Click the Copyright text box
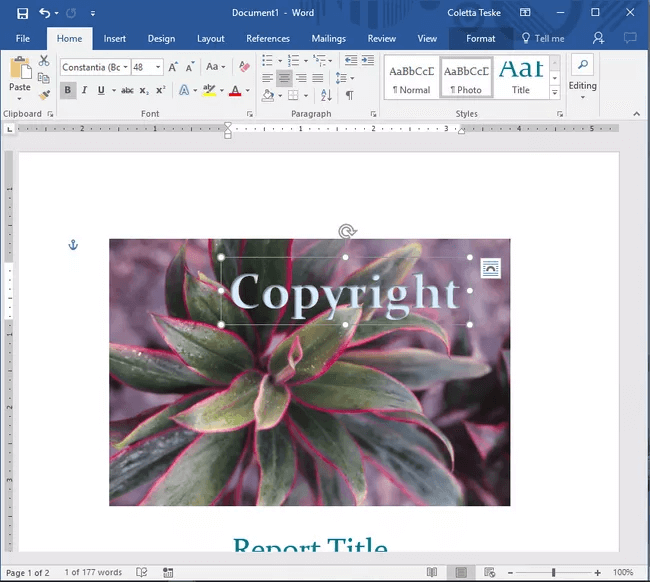The image size is (650, 582). pos(345,291)
